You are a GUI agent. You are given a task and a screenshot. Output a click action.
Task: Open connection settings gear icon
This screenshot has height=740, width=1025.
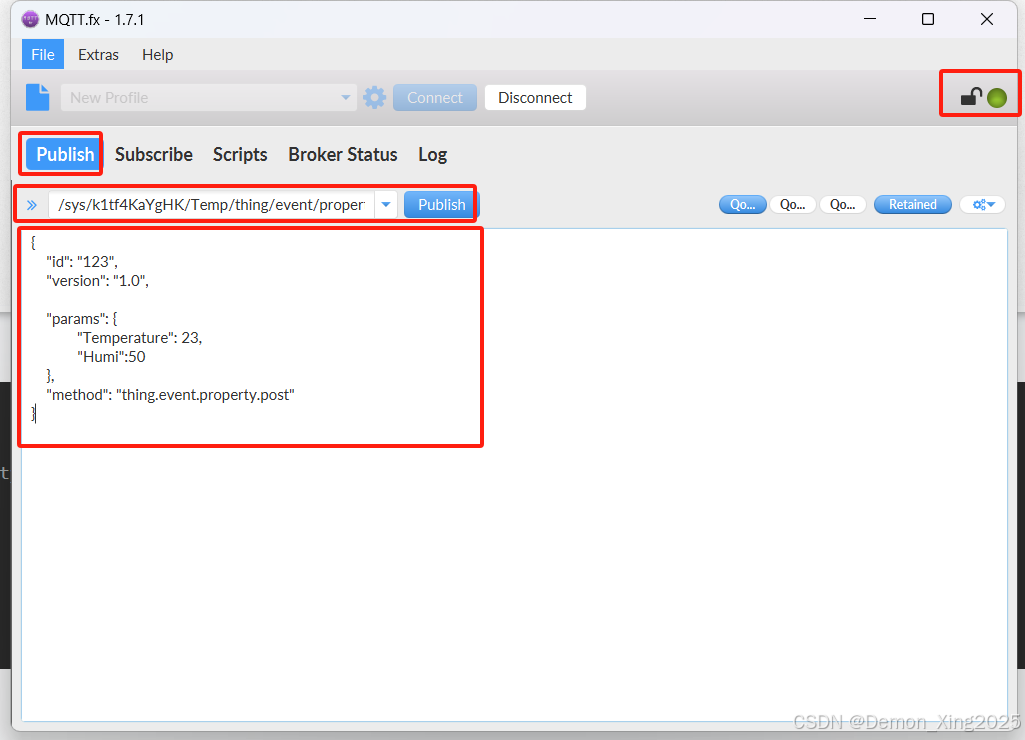(x=375, y=97)
